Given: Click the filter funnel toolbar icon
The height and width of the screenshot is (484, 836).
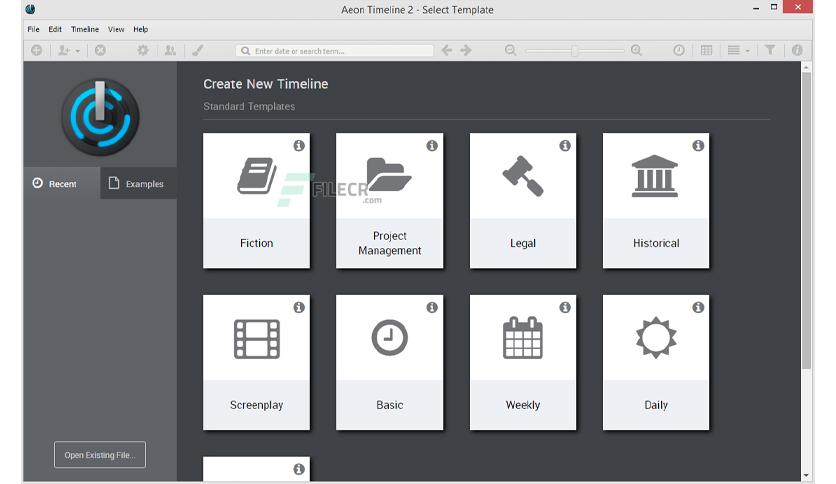Looking at the screenshot, I should (x=770, y=50).
